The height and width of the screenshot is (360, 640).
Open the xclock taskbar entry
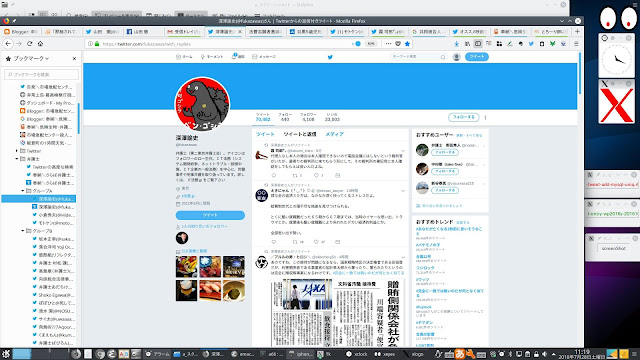(x=357, y=354)
